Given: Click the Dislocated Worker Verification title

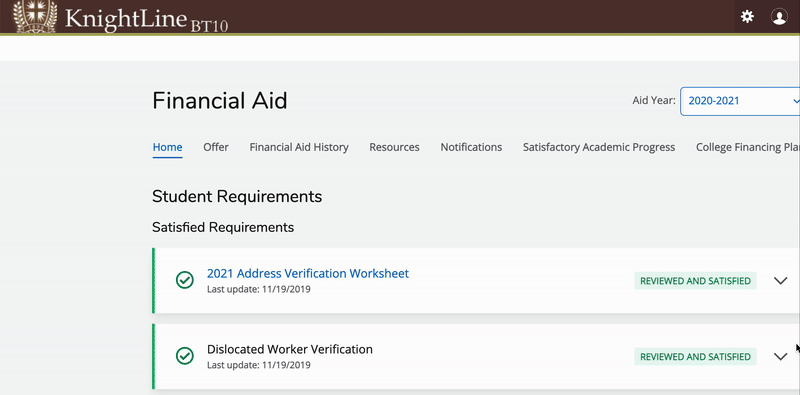Looking at the screenshot, I should [x=290, y=350].
